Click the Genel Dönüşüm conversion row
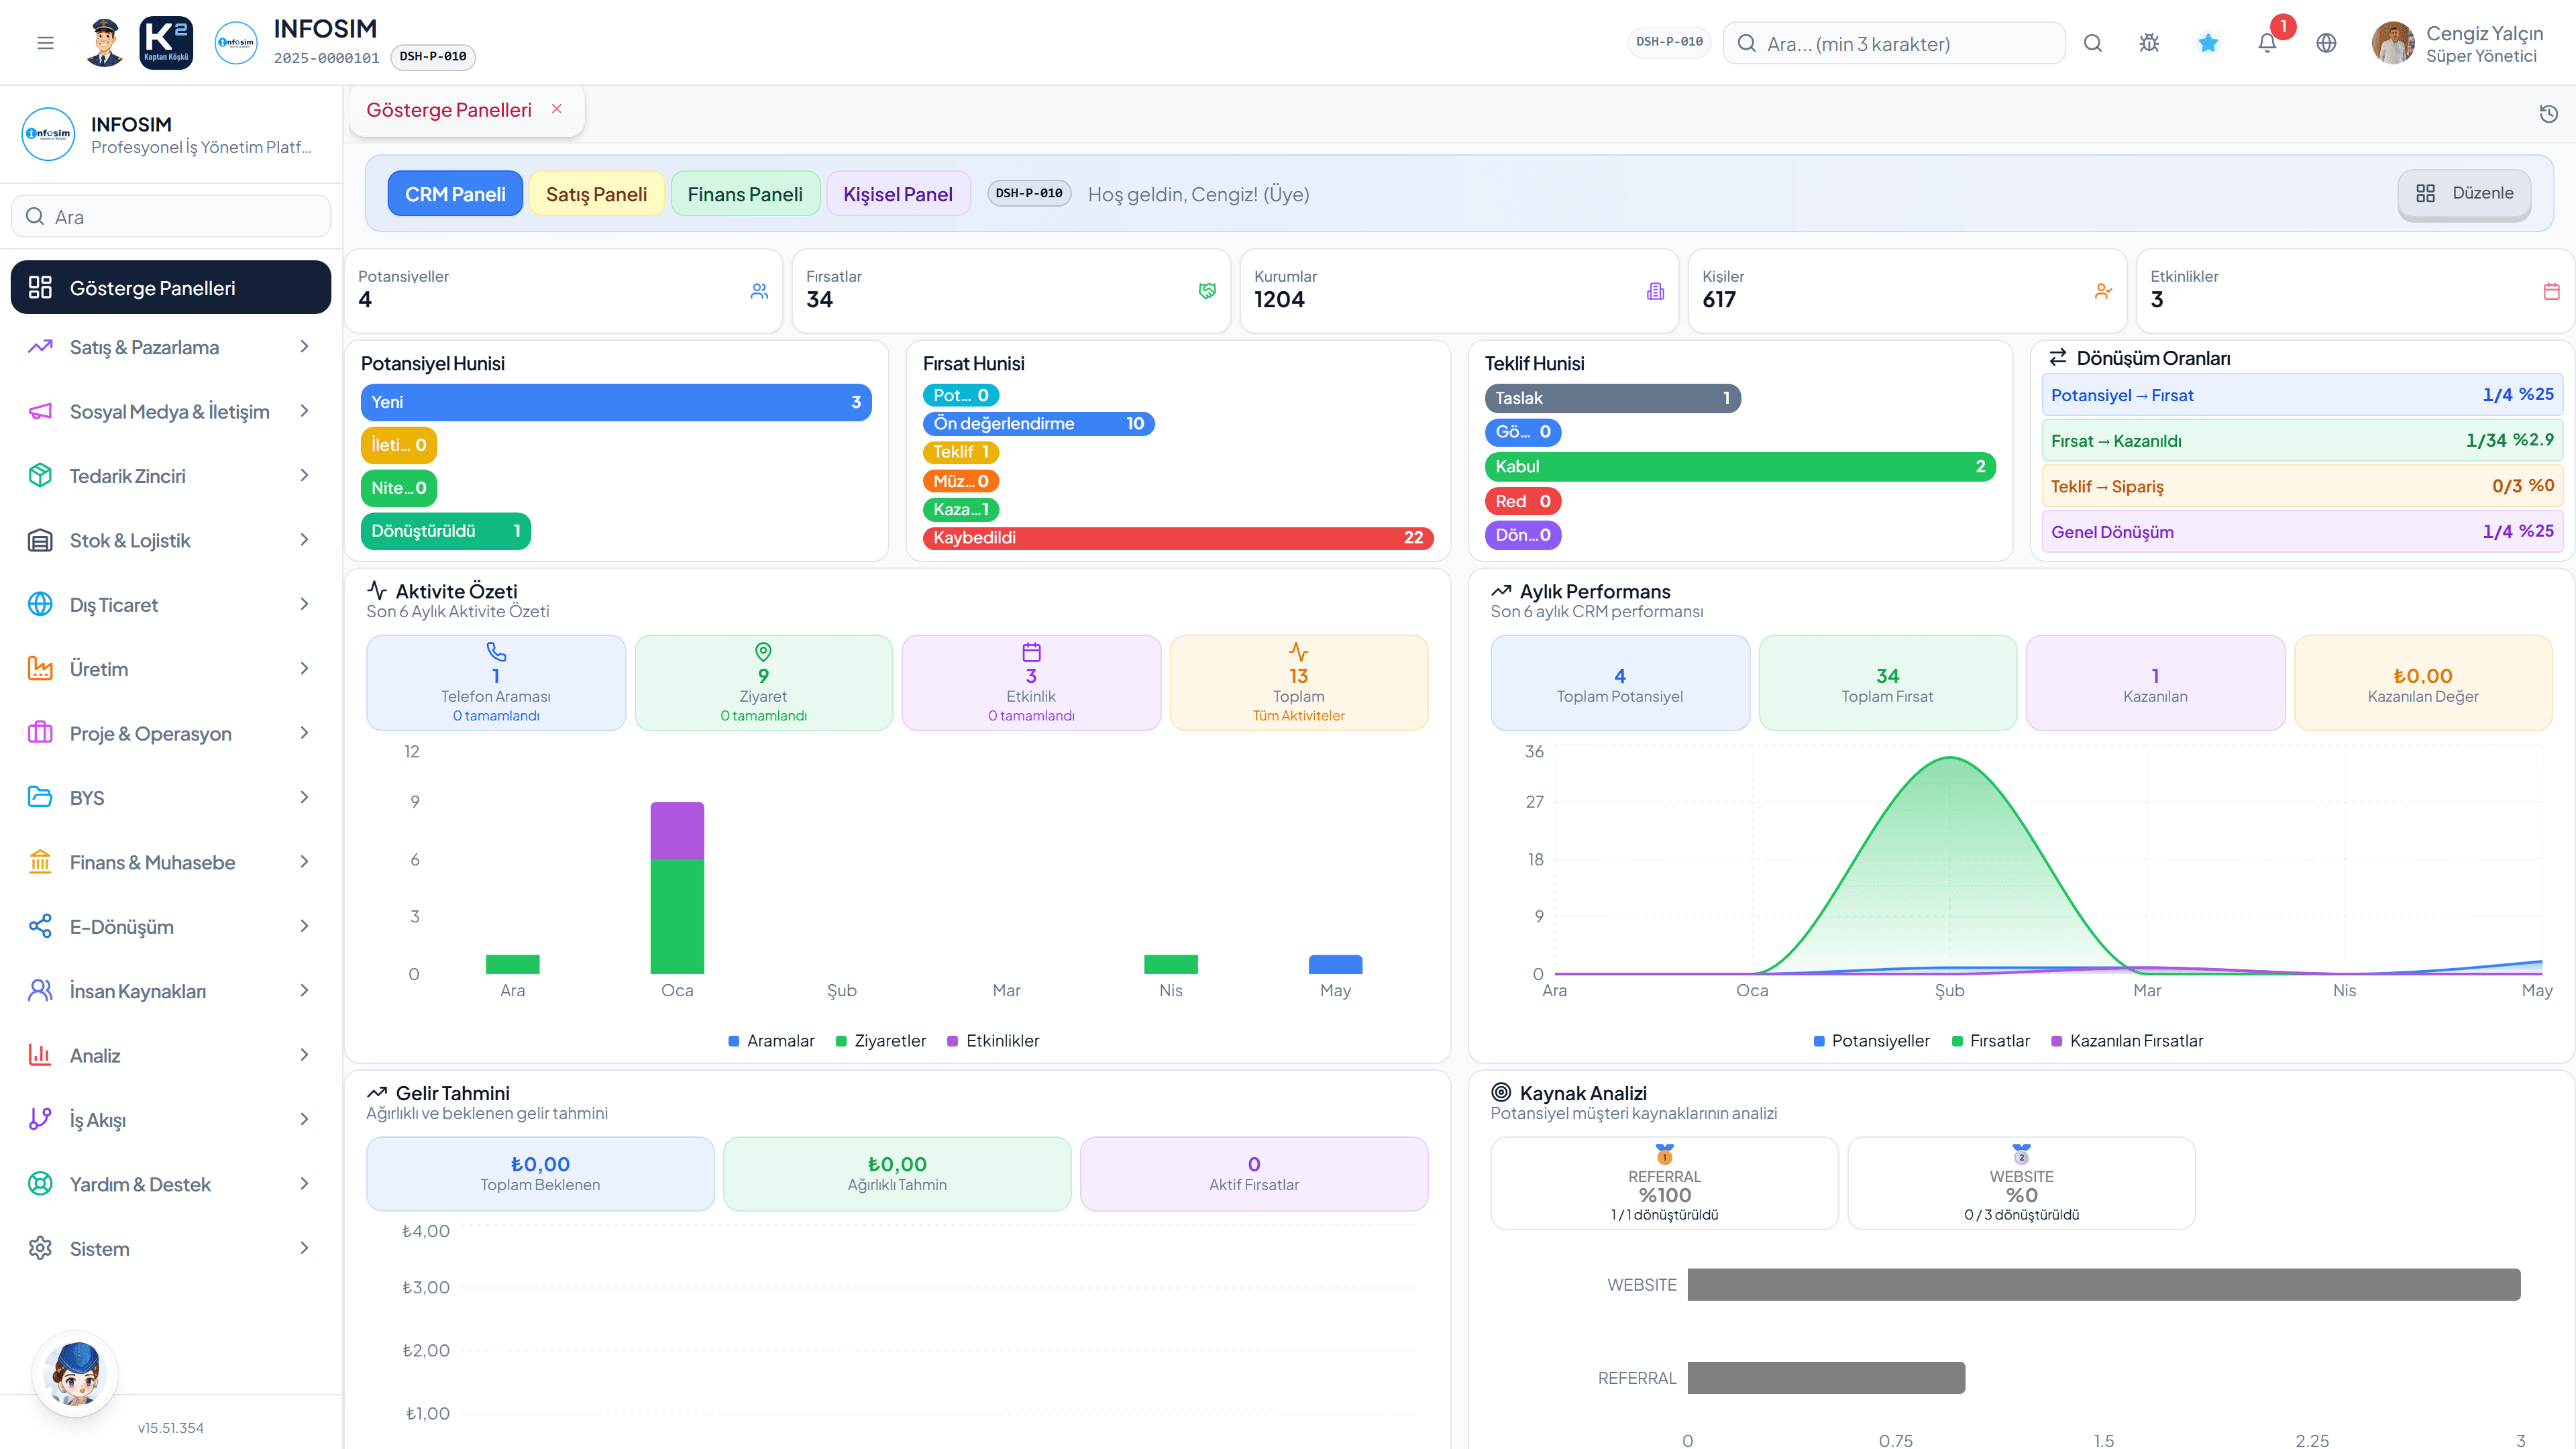The image size is (2576, 1449). pos(2301,532)
